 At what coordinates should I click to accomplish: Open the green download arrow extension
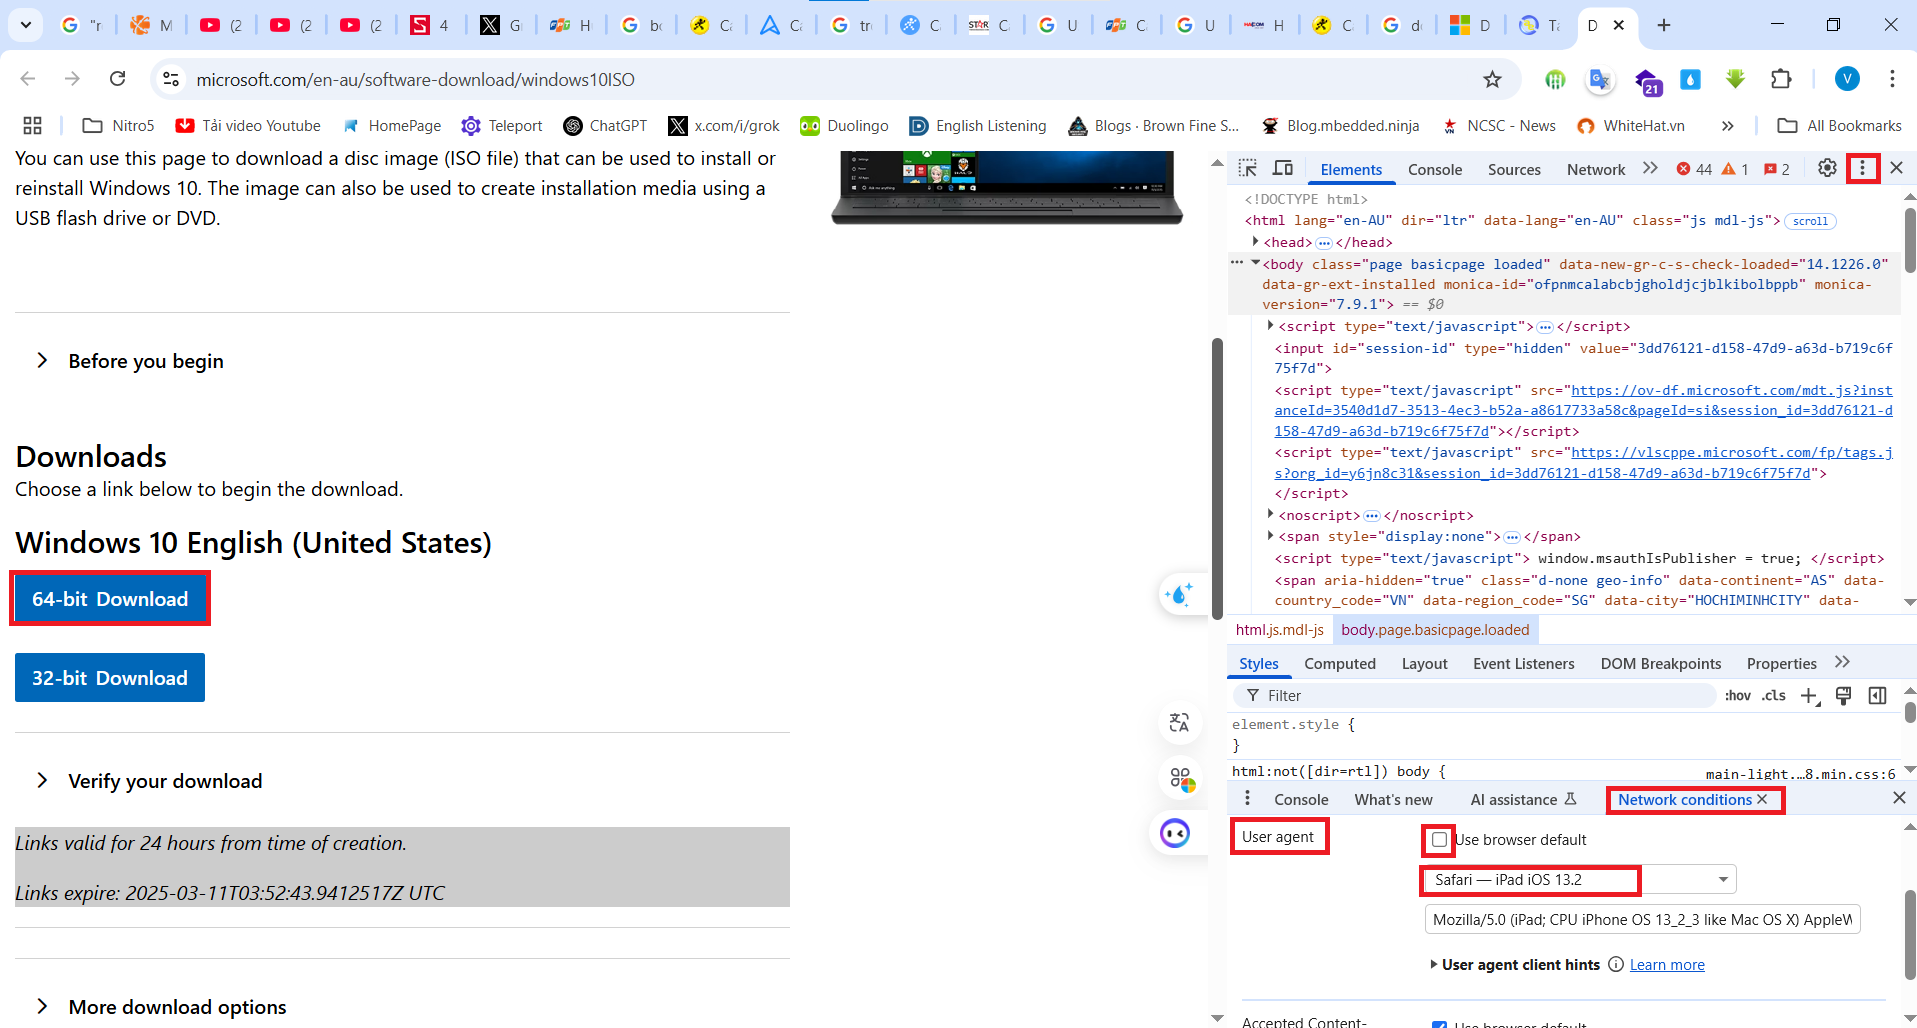pos(1735,79)
